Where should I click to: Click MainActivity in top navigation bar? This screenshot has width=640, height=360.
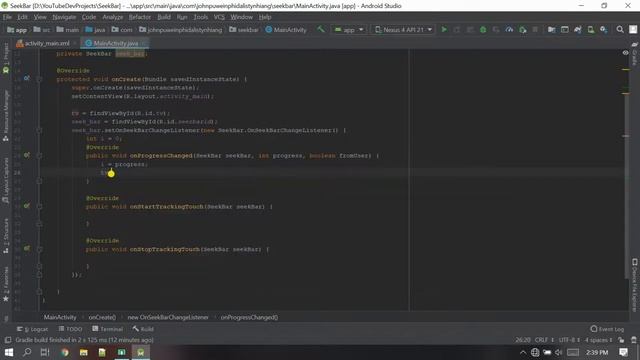click(286, 30)
